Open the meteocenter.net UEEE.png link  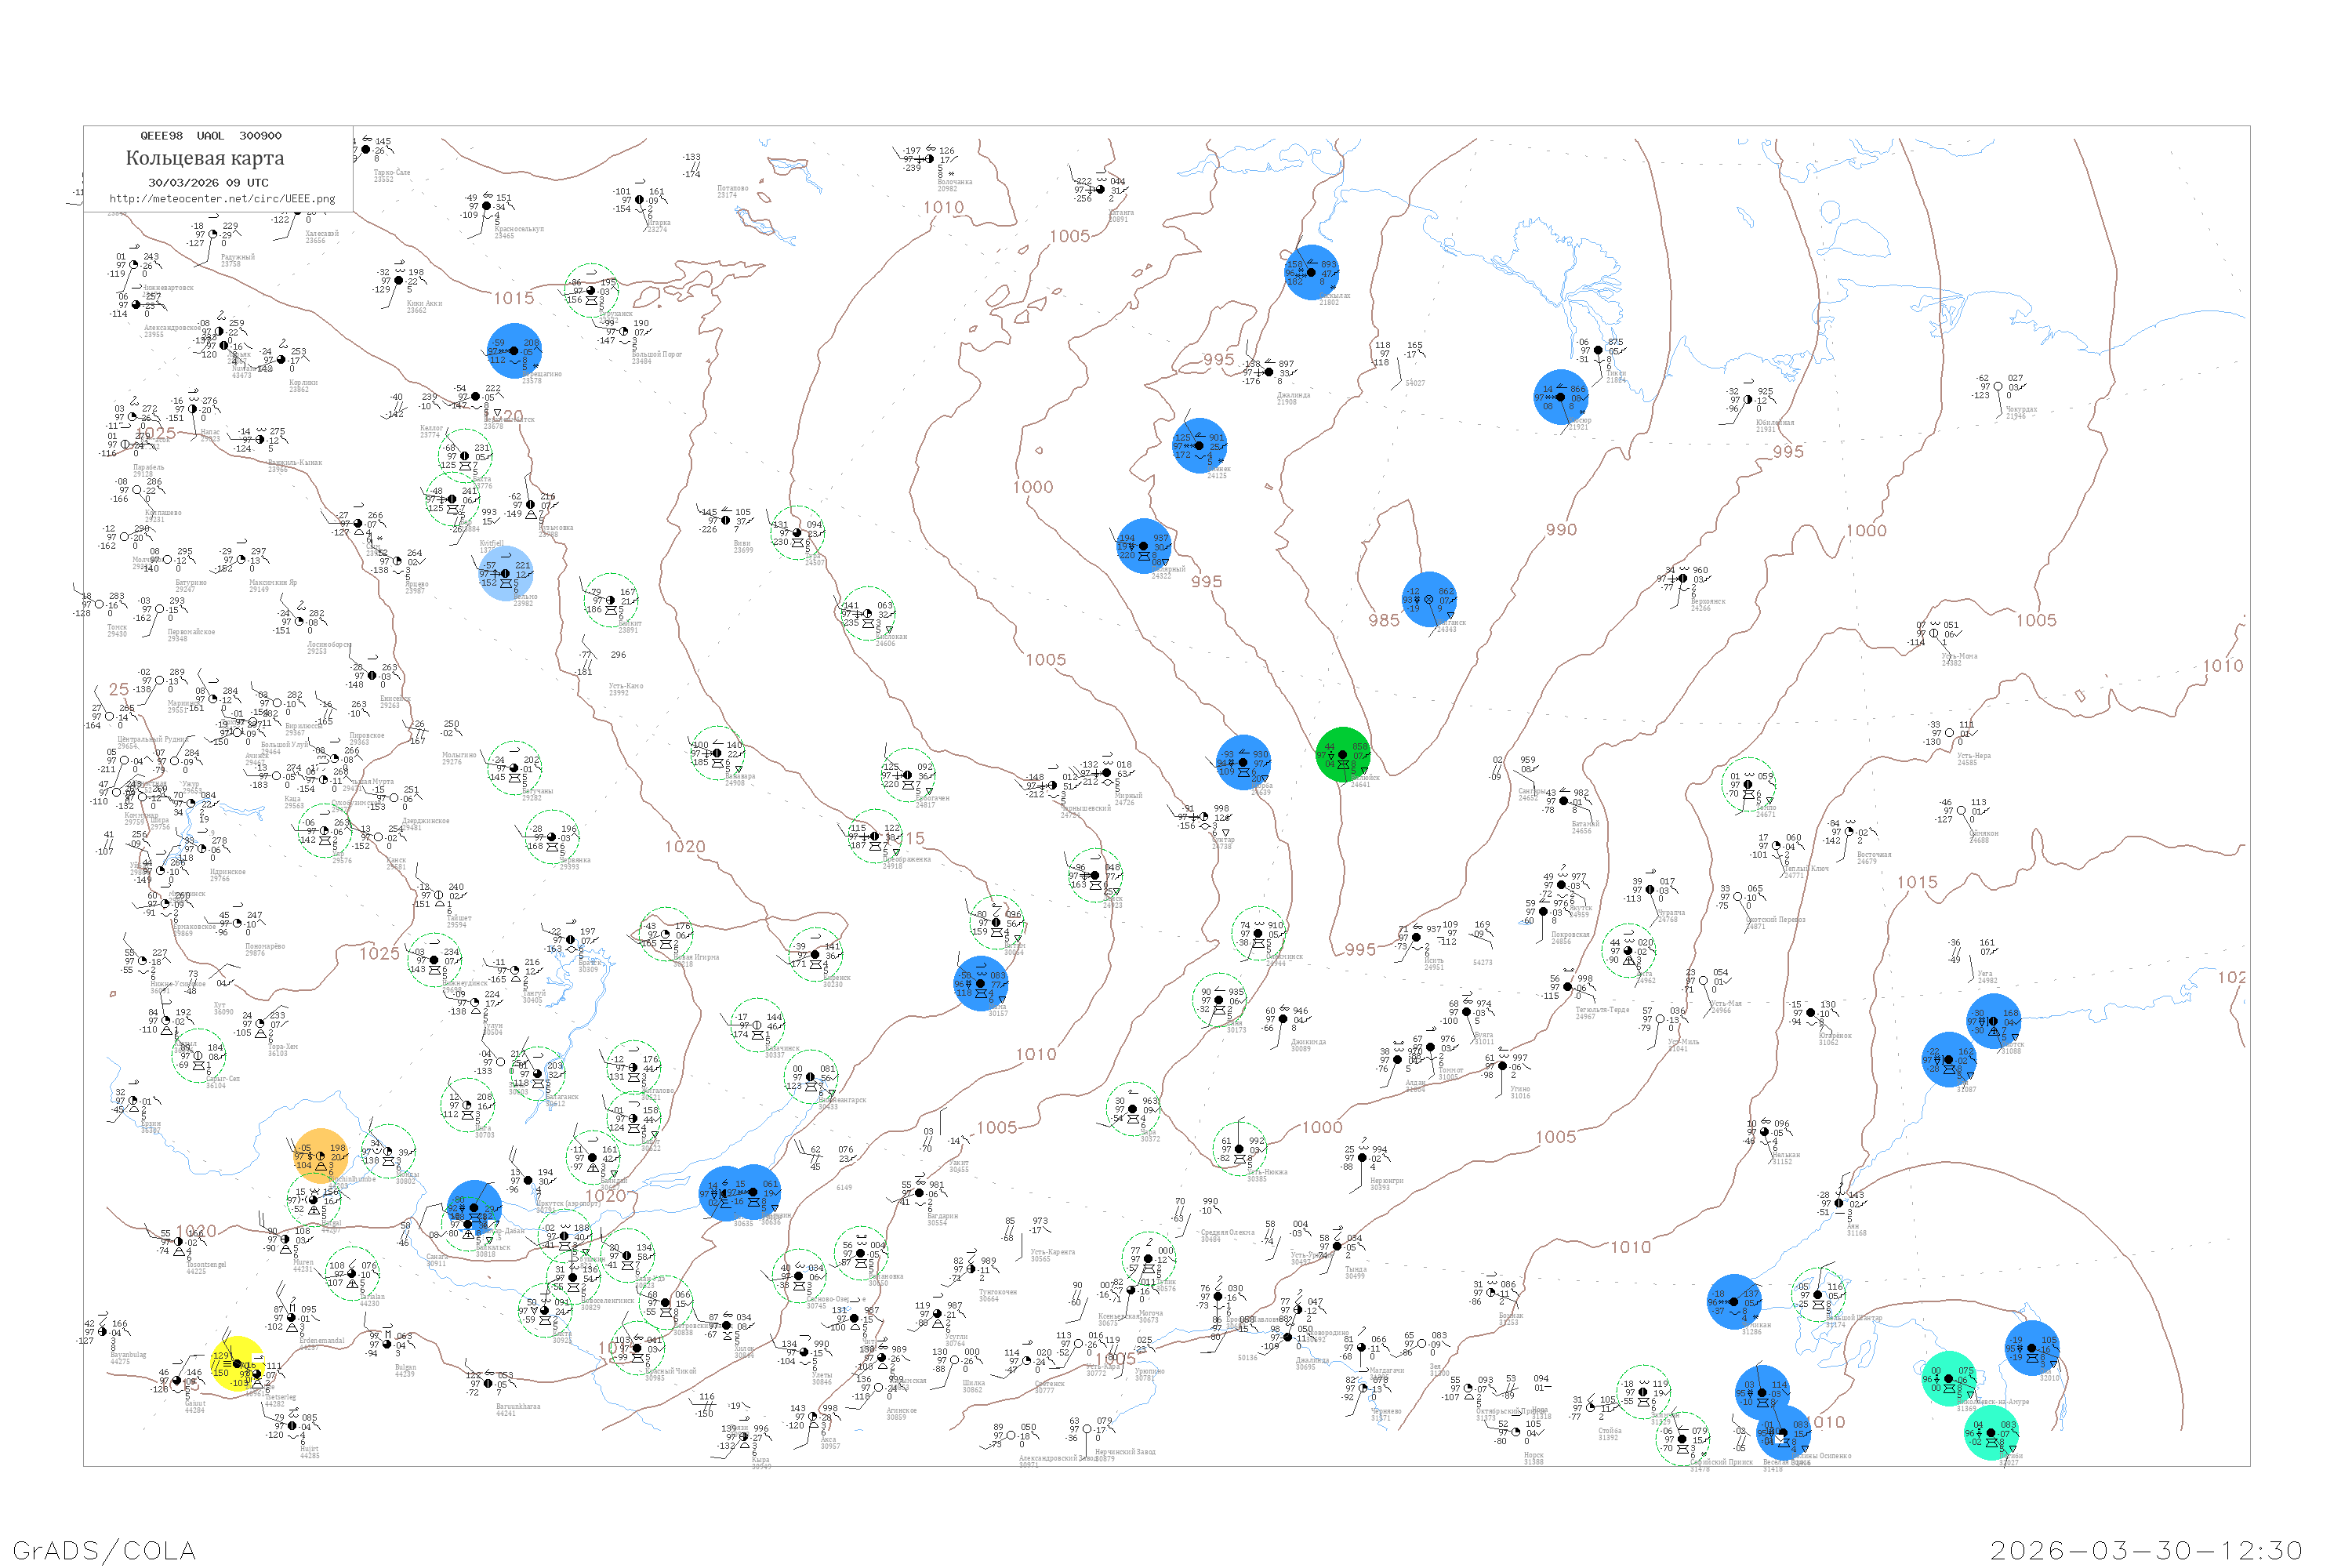click(x=222, y=199)
